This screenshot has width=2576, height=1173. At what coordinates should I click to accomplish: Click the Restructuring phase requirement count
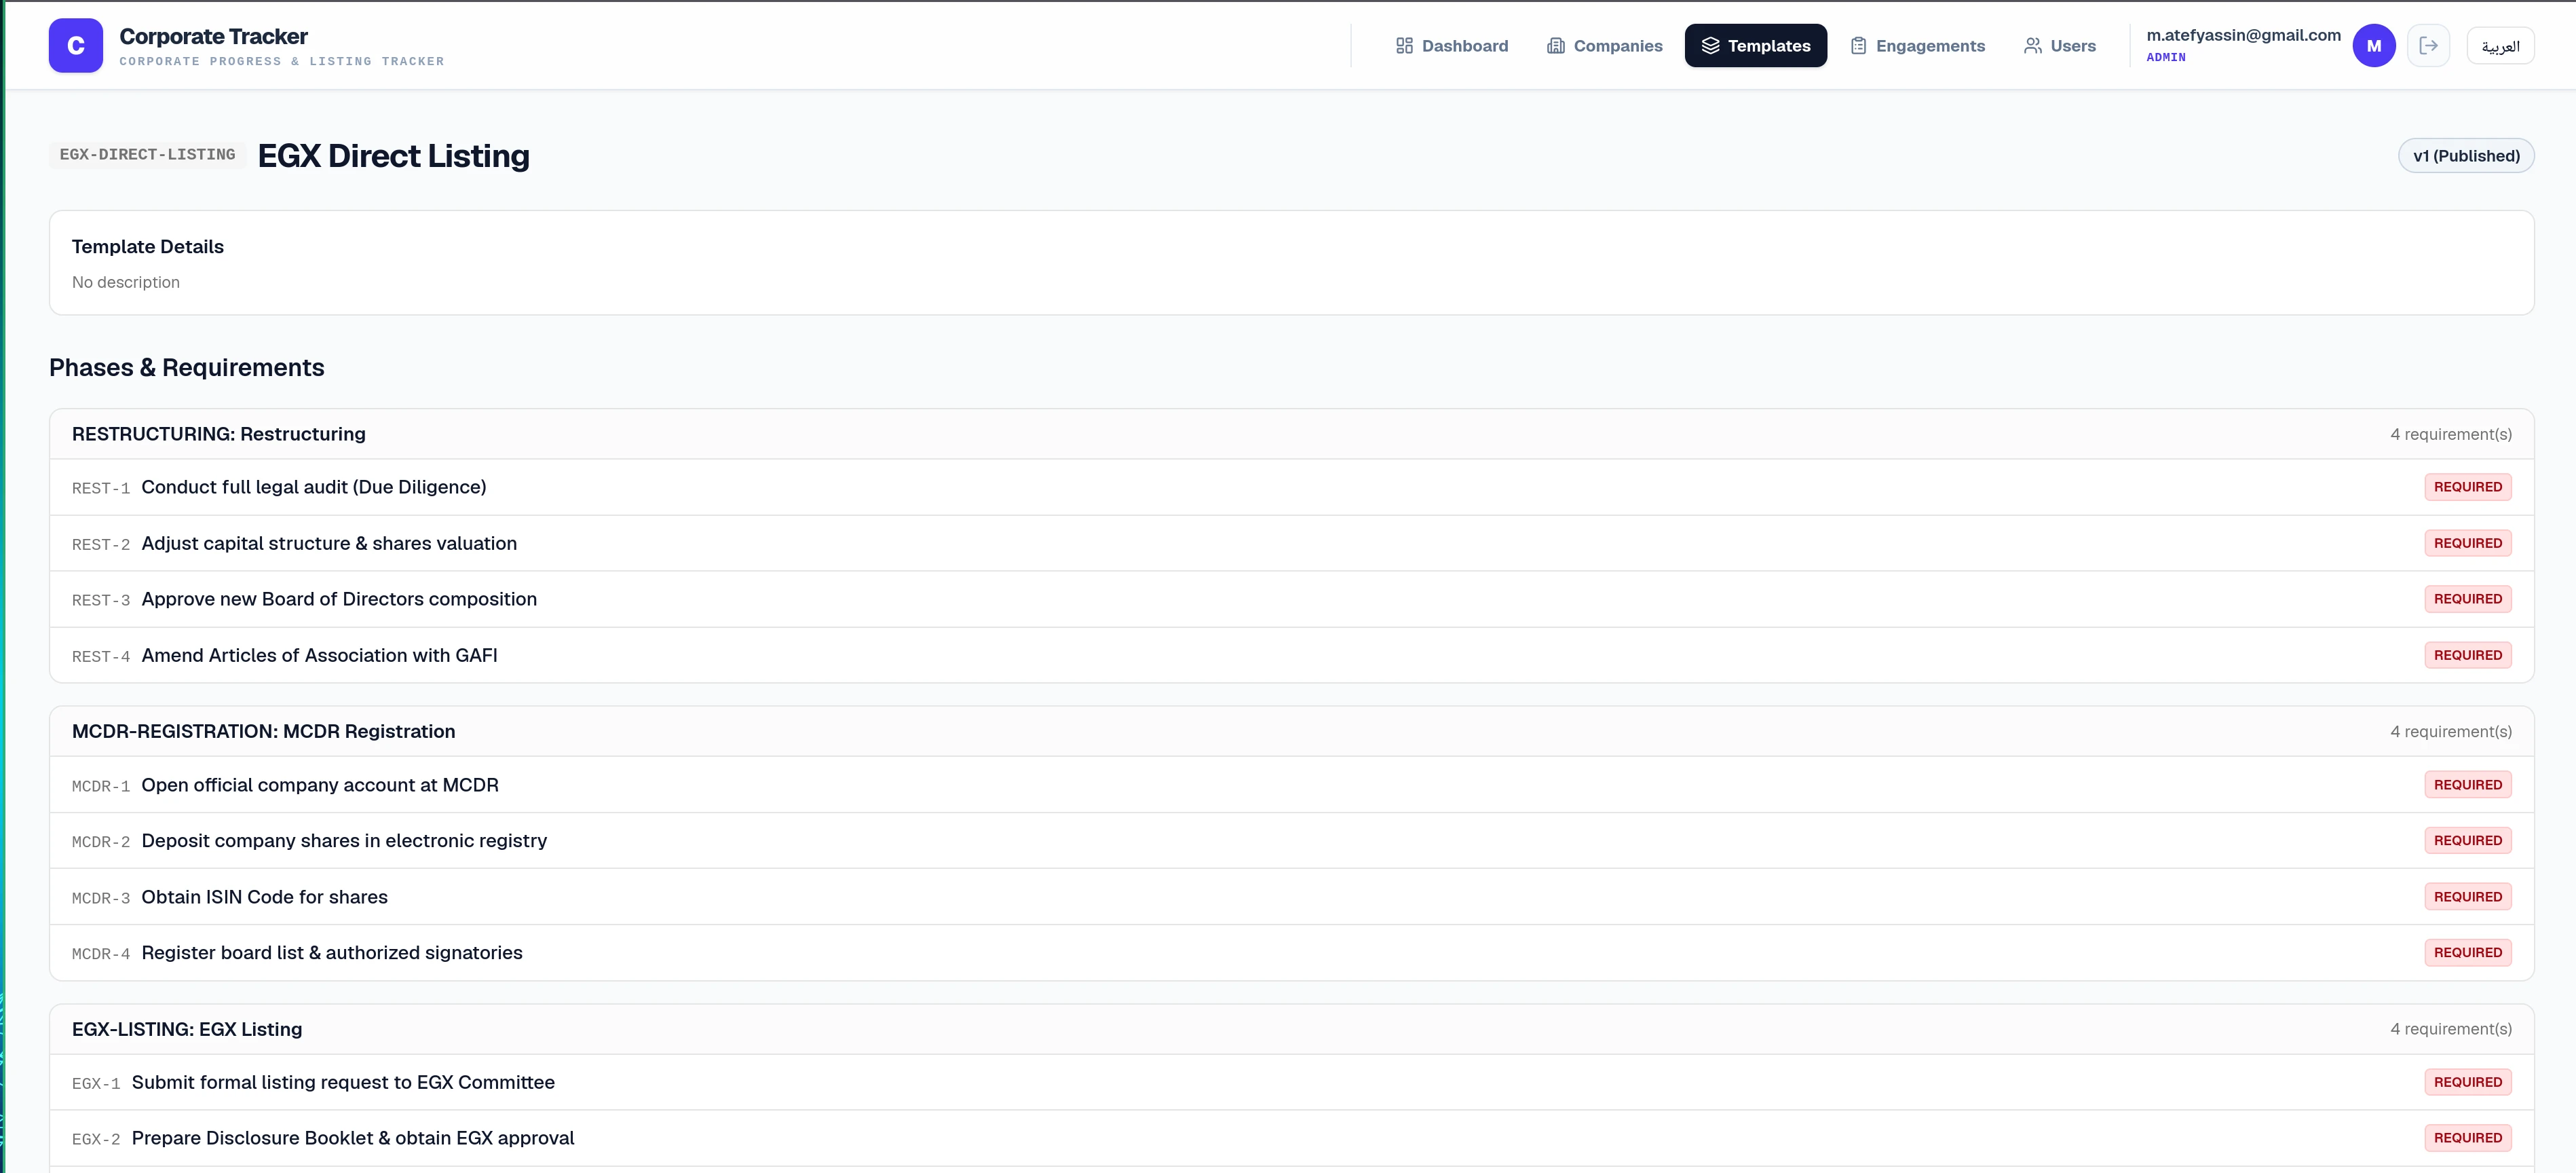[x=2450, y=434]
